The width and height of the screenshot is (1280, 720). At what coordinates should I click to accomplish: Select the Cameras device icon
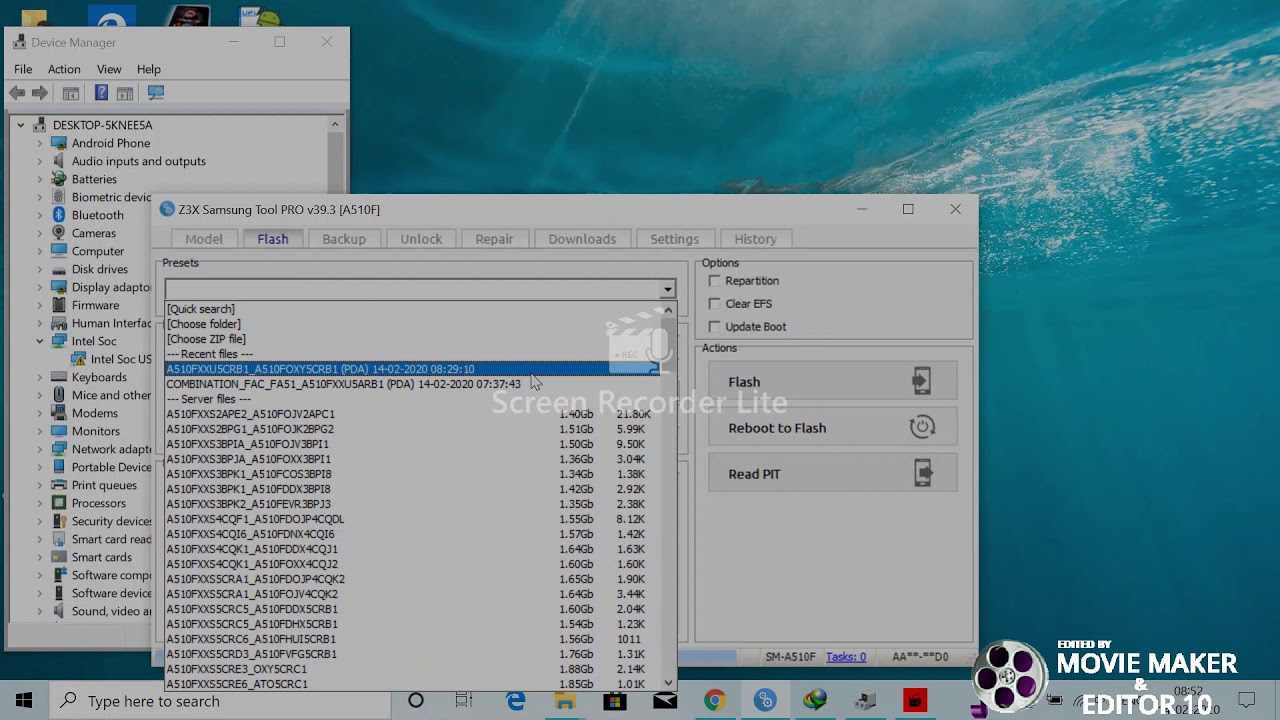coord(59,233)
